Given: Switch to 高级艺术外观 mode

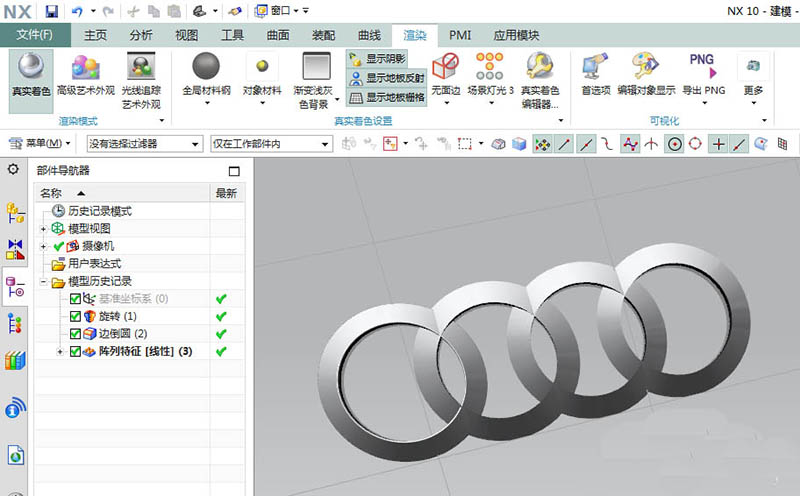Looking at the screenshot, I should 86,76.
